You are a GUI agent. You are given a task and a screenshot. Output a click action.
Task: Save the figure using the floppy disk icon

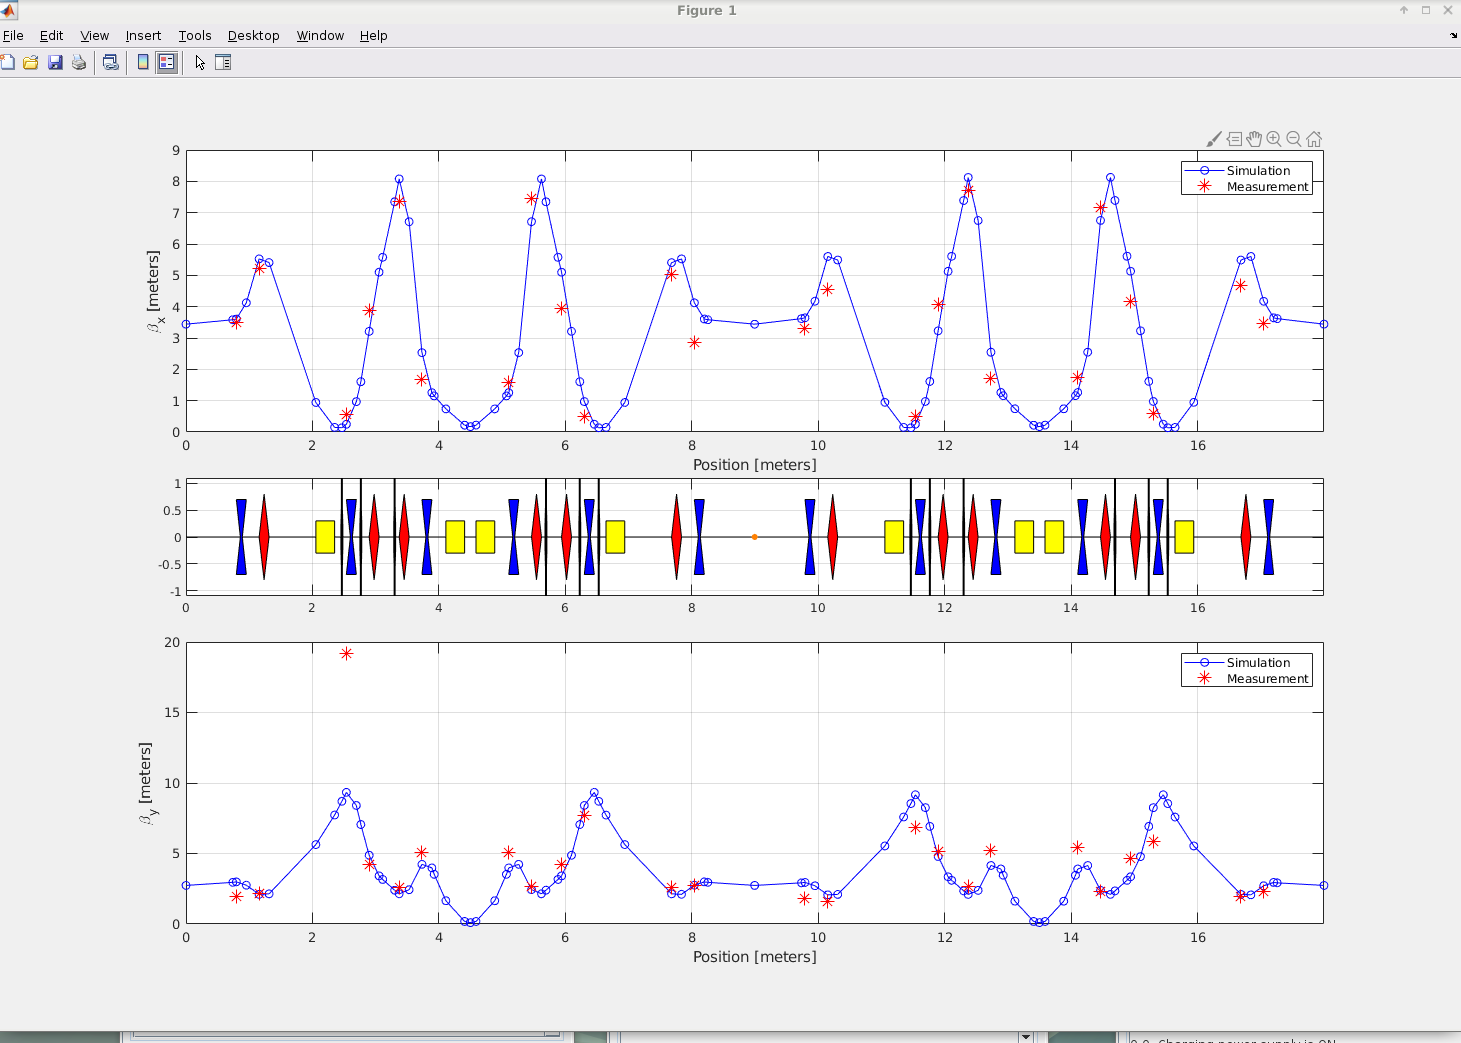pos(55,62)
